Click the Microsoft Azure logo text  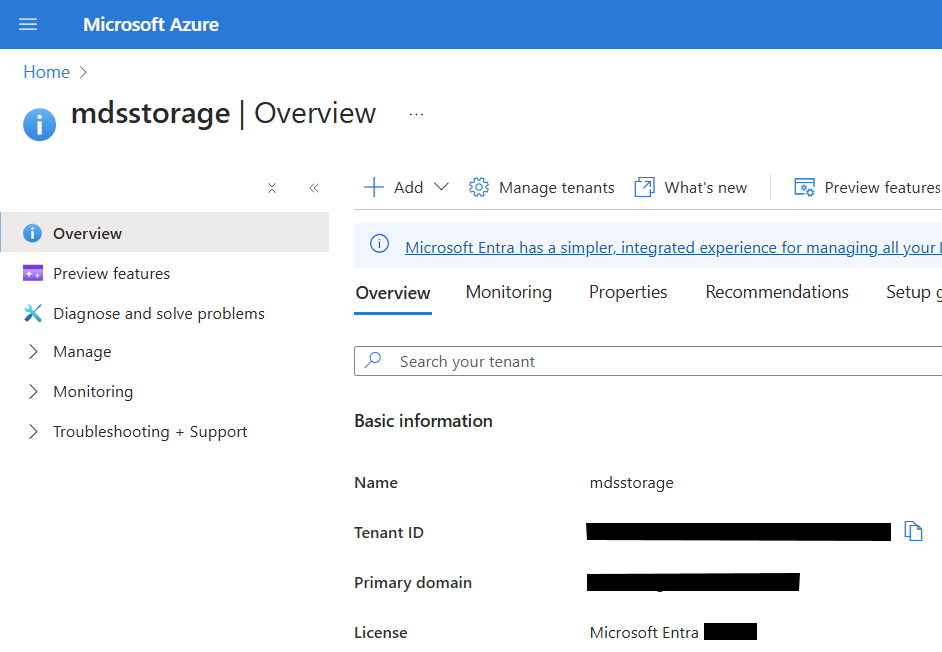coord(151,25)
